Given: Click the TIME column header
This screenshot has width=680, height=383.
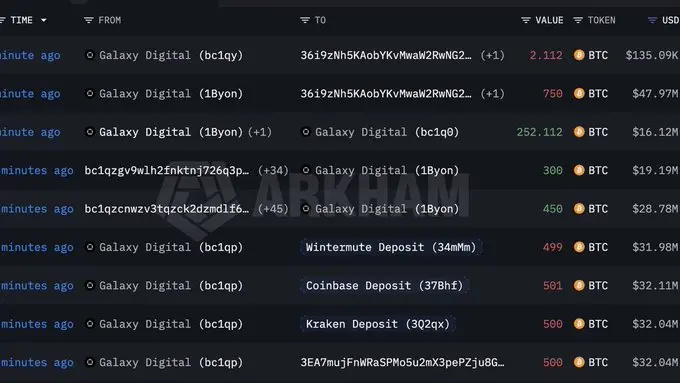Looking at the screenshot, I should pos(21,20).
